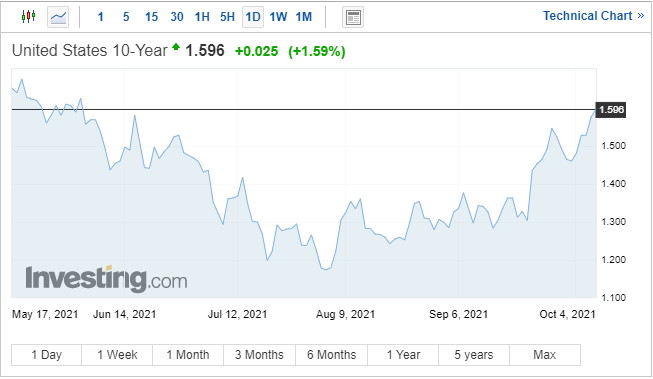Select the 5H interval
This screenshot has height=379, width=653.
coord(227,17)
